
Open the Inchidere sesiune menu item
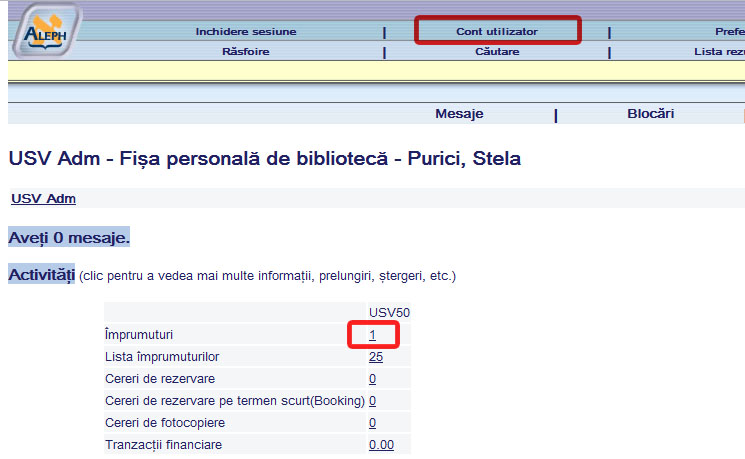246,32
